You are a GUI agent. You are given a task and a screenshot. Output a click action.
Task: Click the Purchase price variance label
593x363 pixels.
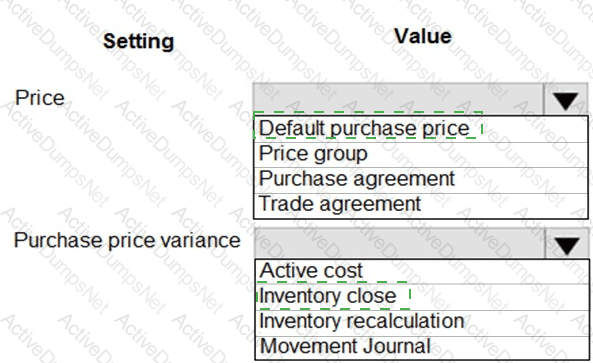click(x=127, y=240)
